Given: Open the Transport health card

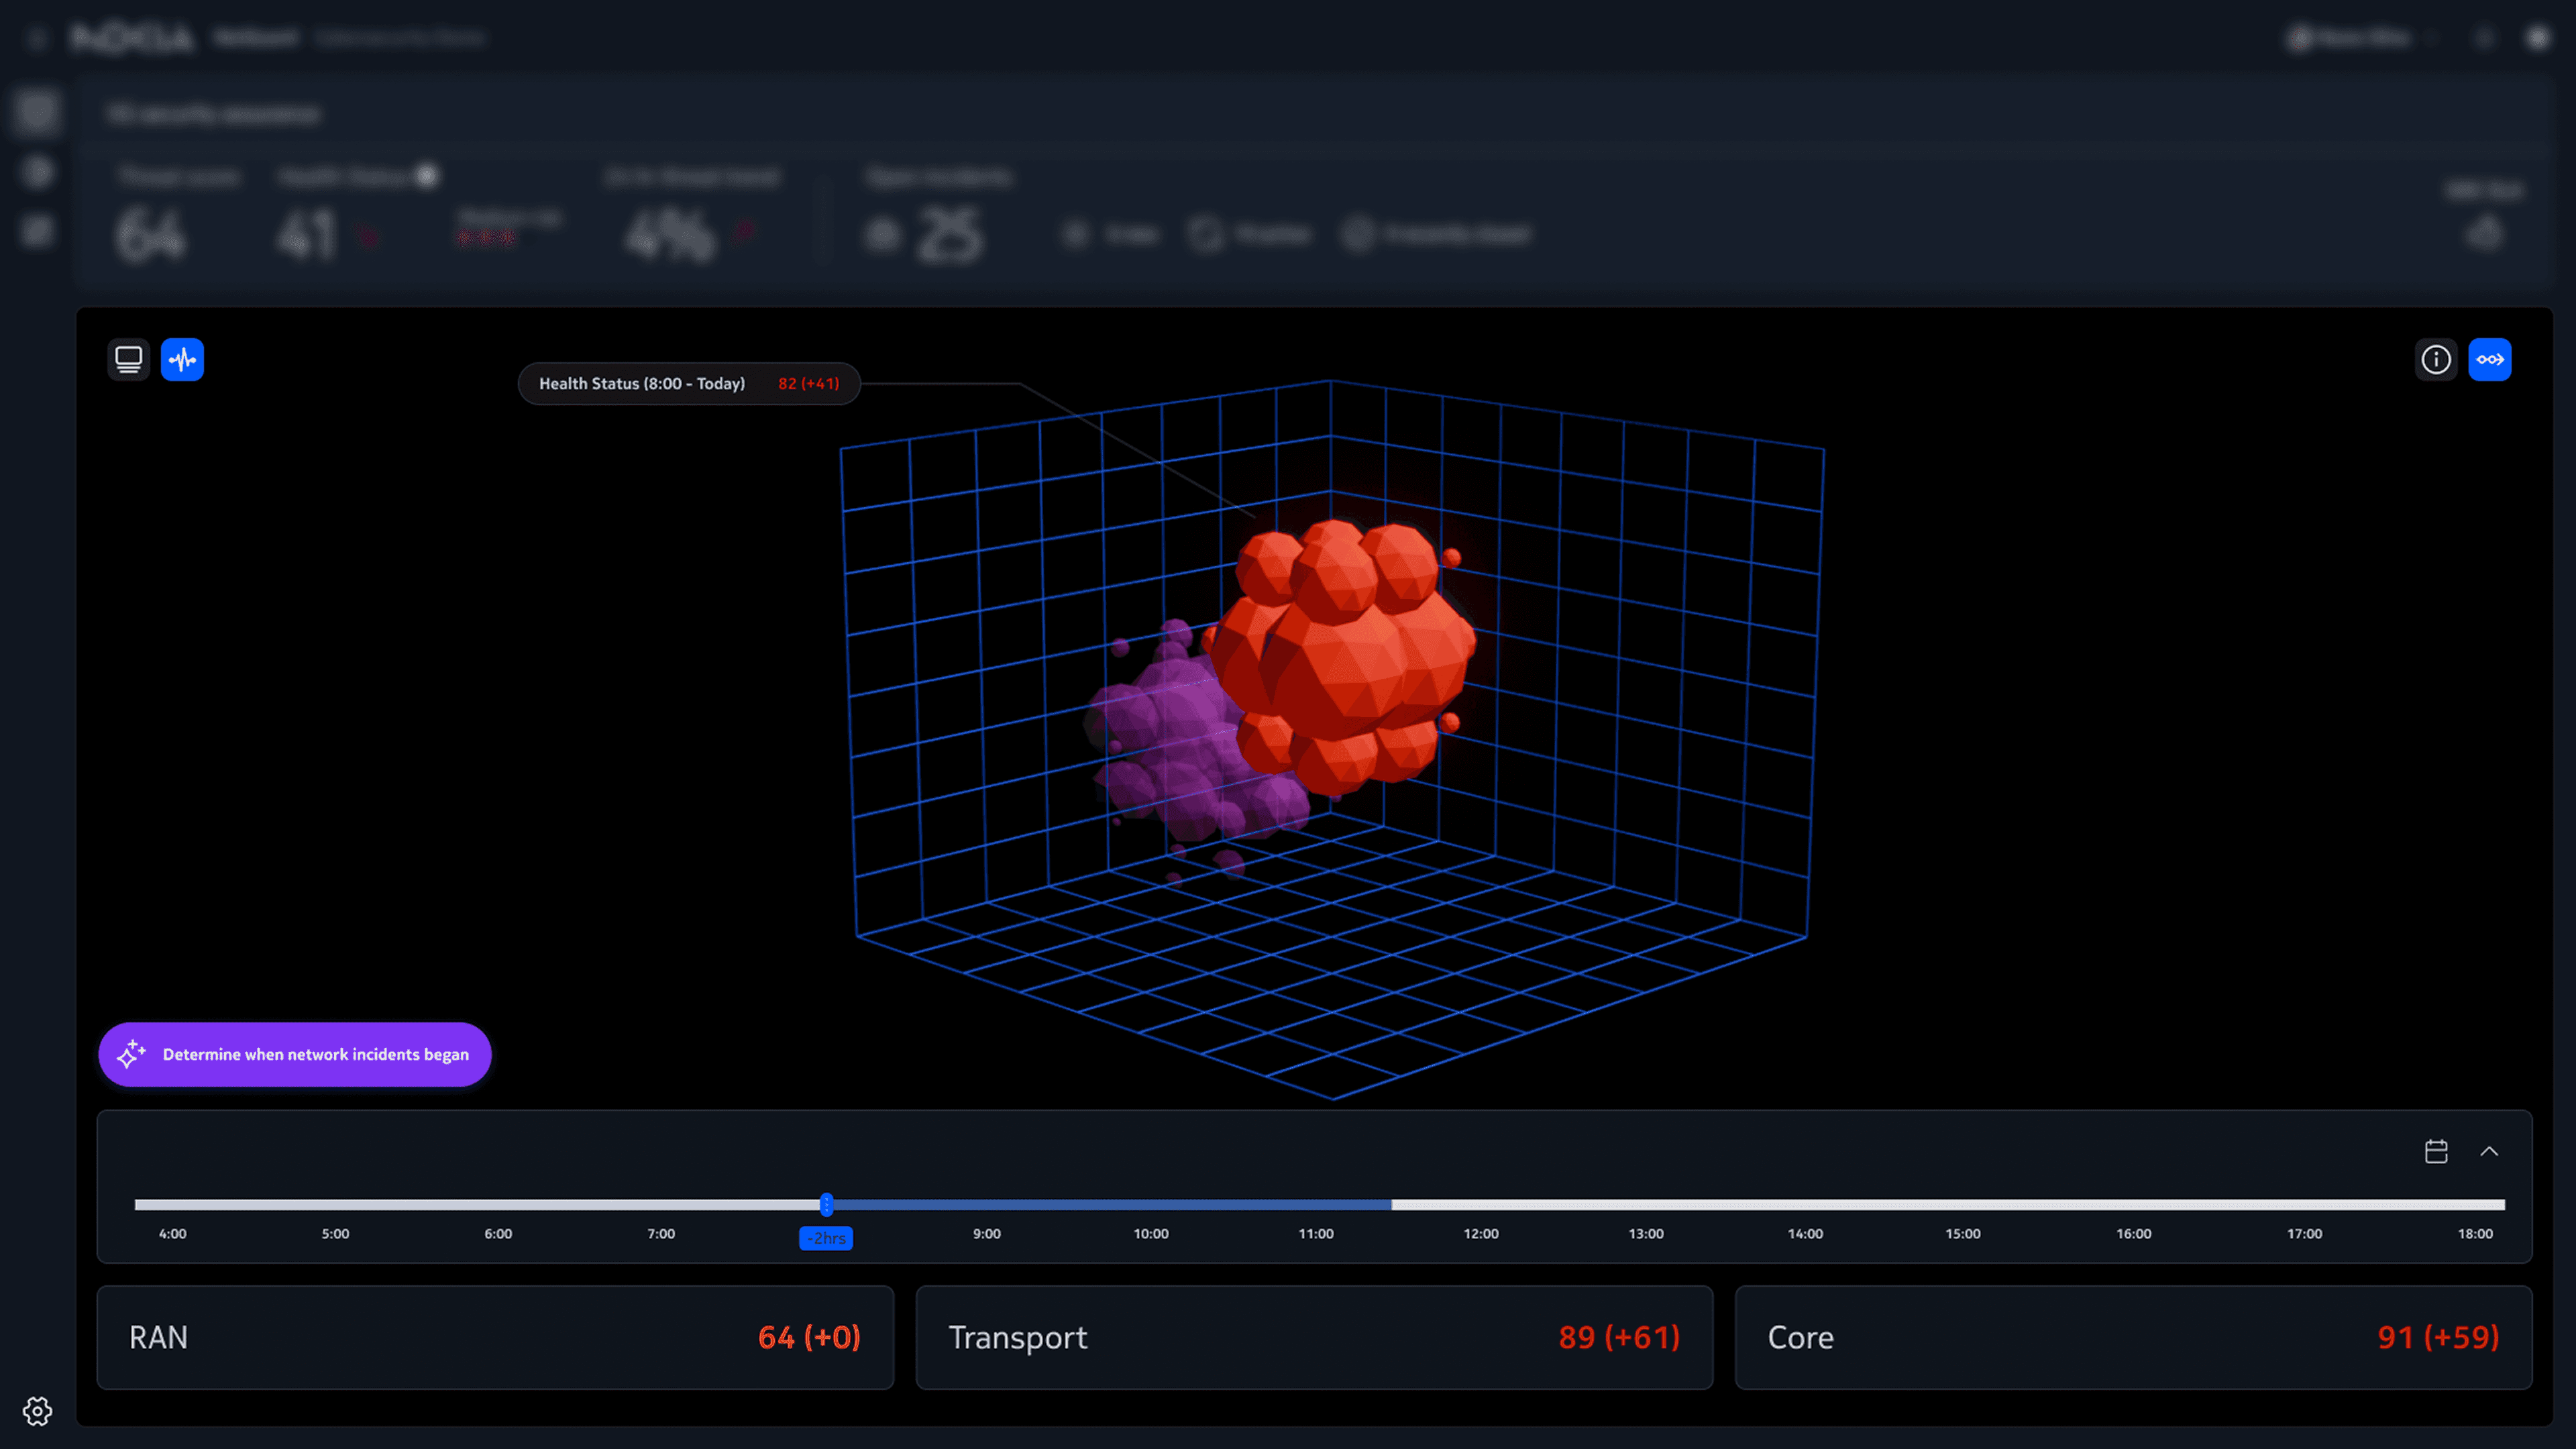Looking at the screenshot, I should tap(1314, 1337).
